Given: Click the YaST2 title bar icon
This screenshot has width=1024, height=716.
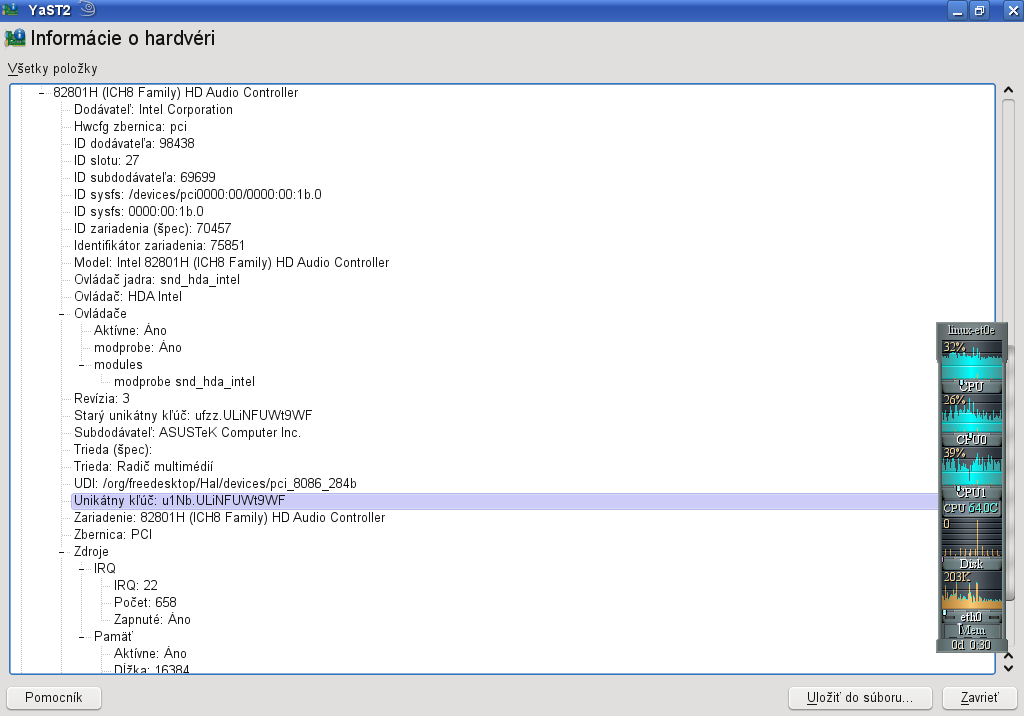Looking at the screenshot, I should (10, 10).
